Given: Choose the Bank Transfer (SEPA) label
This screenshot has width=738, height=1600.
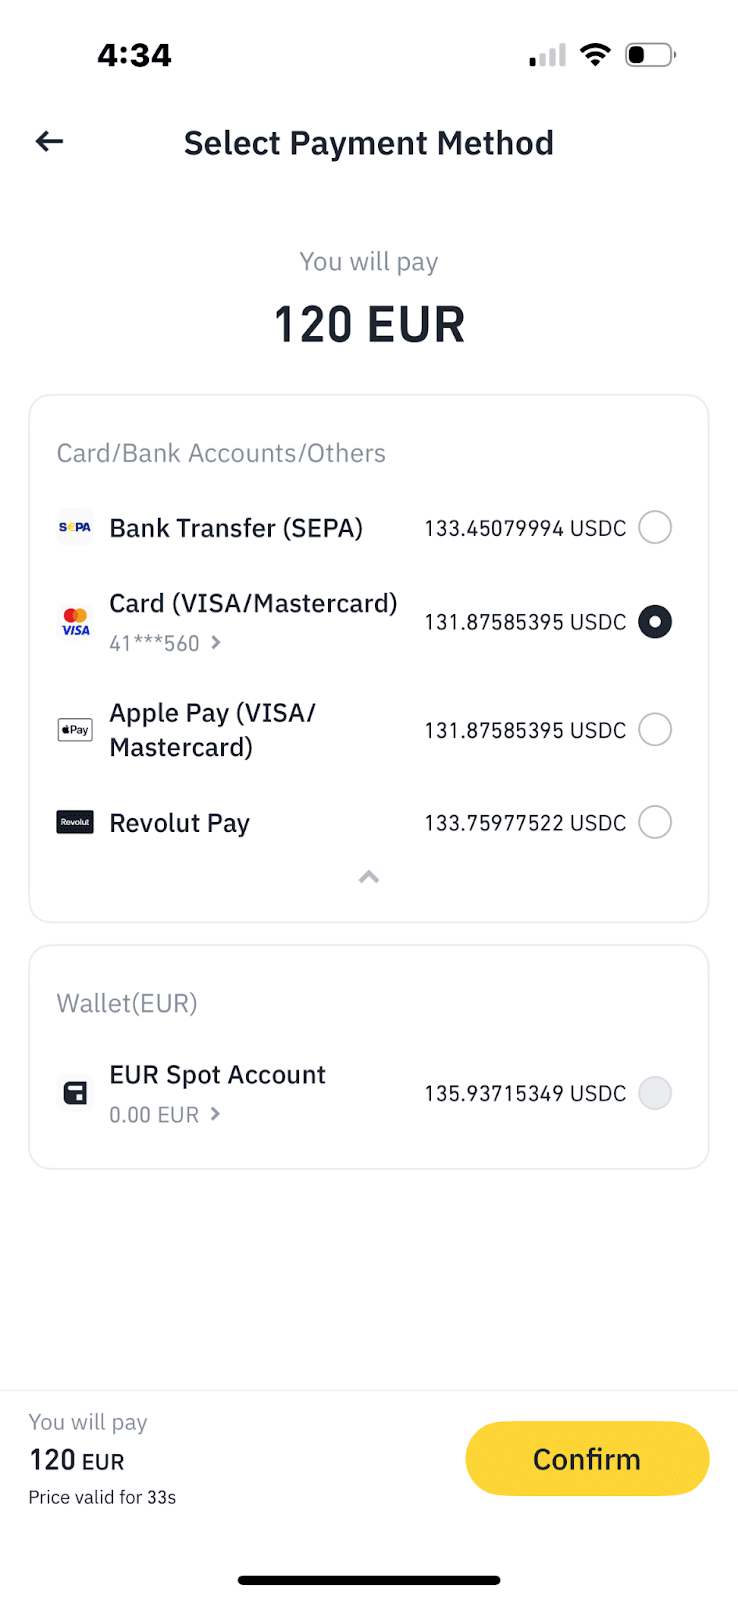Looking at the screenshot, I should 236,528.
